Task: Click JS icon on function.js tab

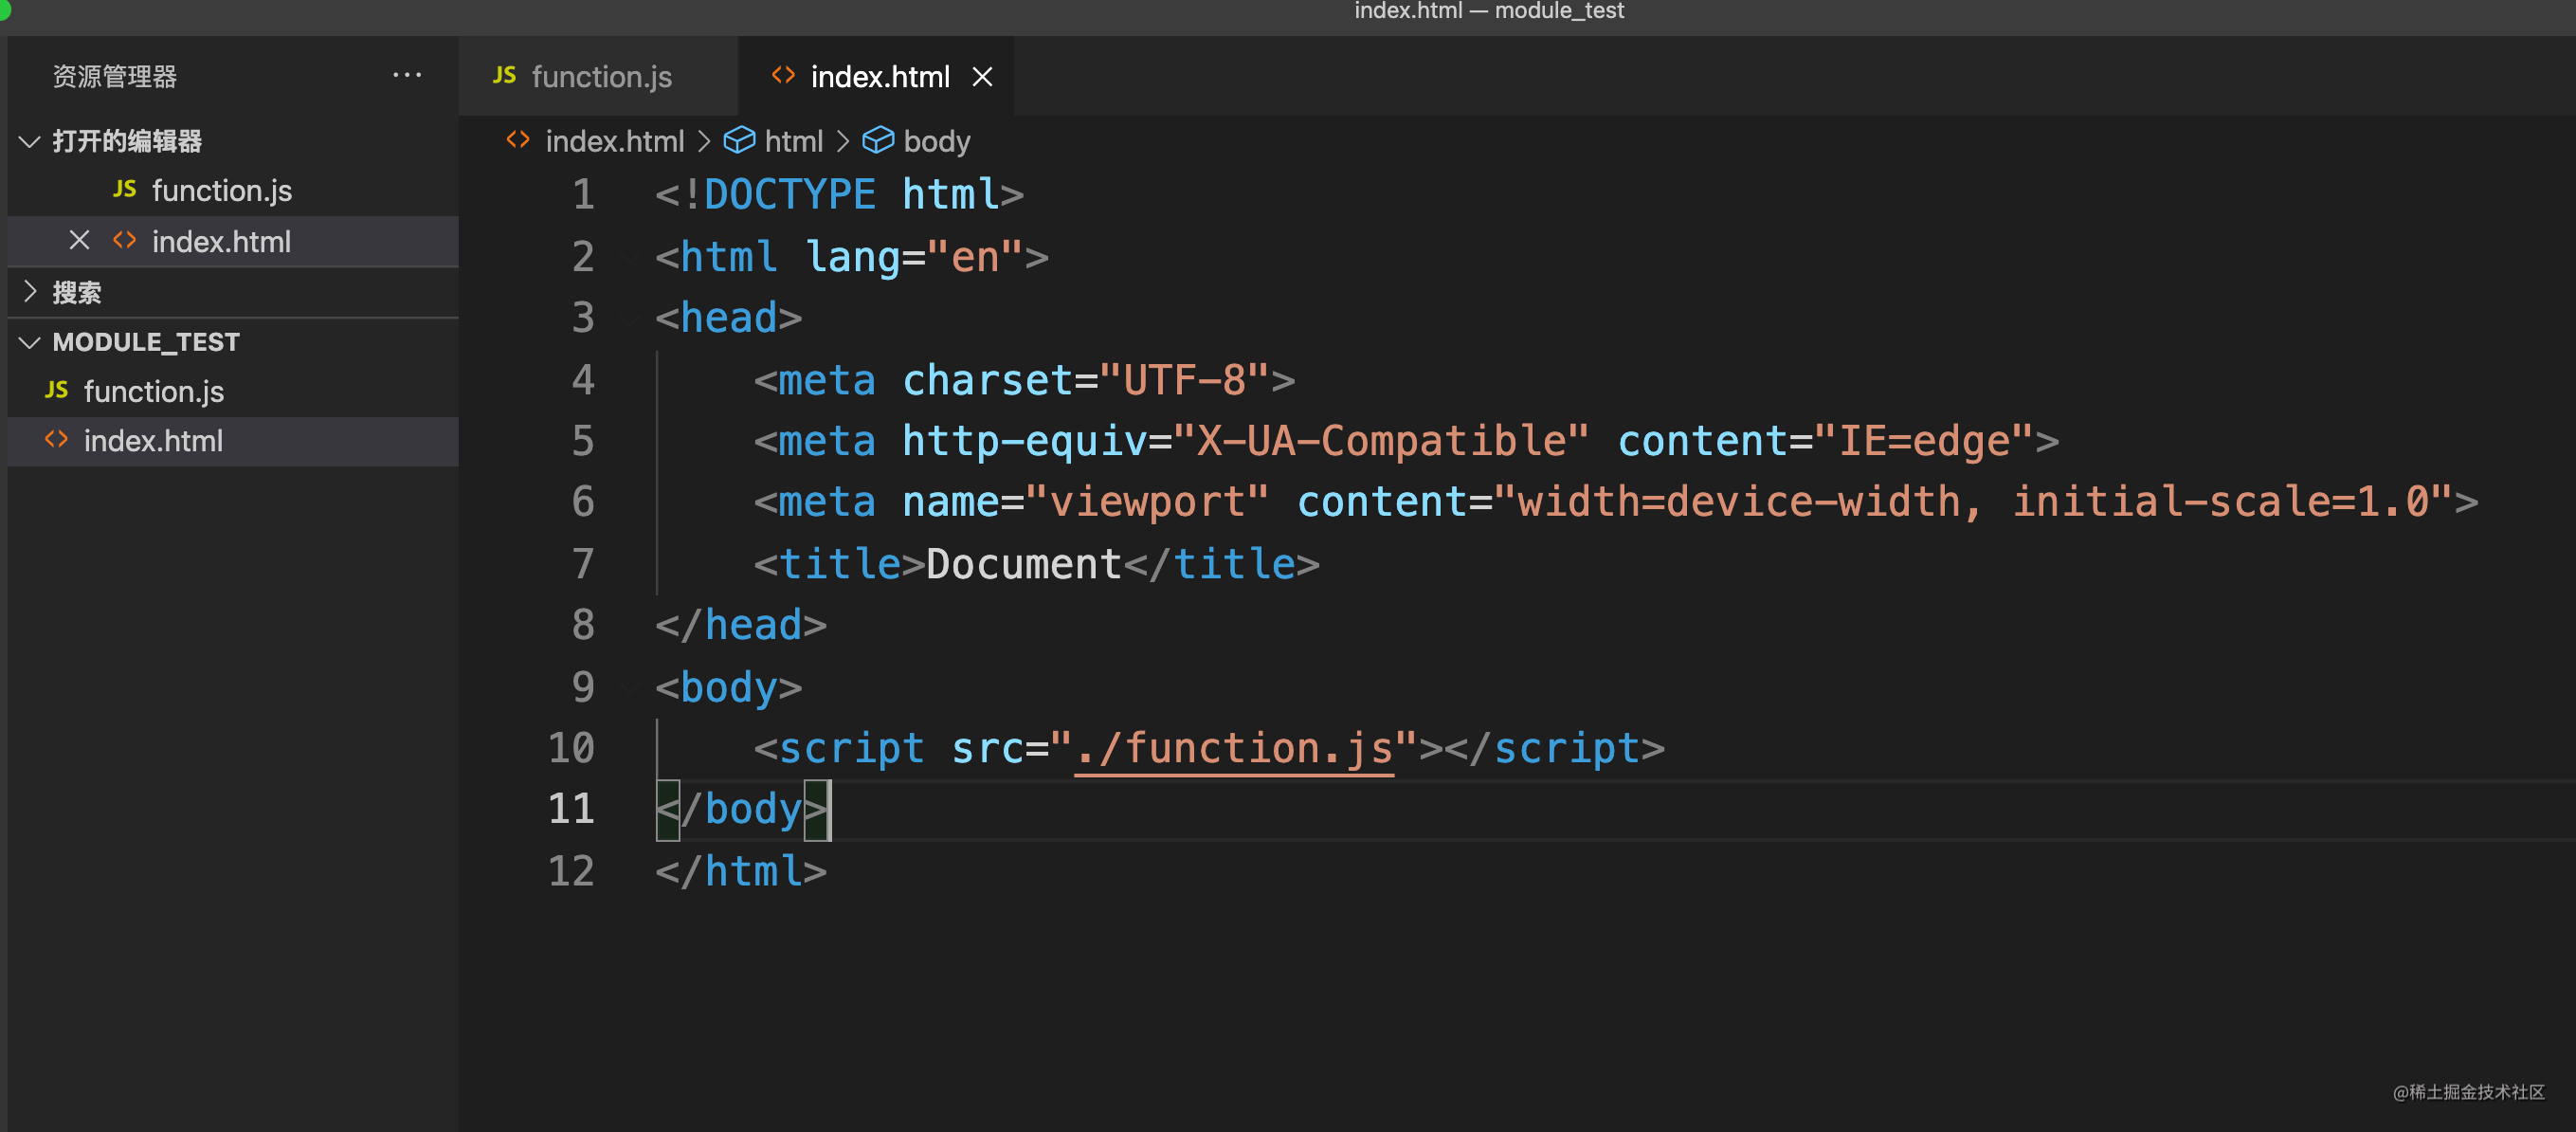Action: pos(505,75)
